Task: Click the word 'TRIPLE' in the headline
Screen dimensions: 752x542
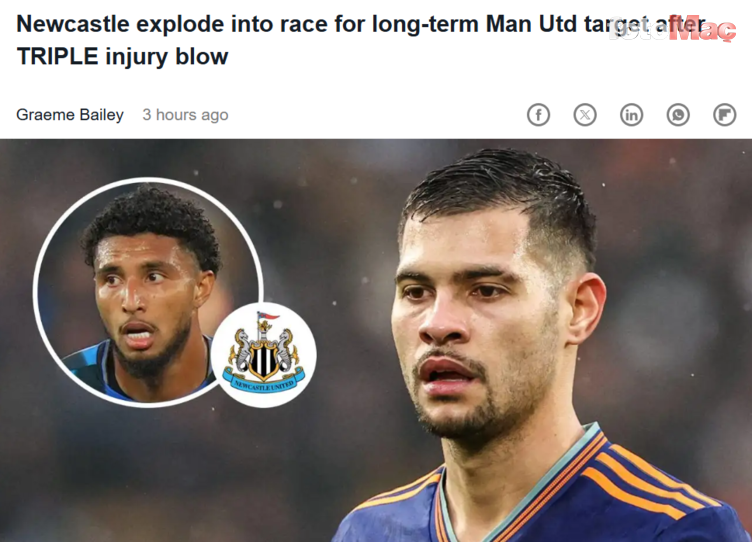Action: click(x=58, y=57)
